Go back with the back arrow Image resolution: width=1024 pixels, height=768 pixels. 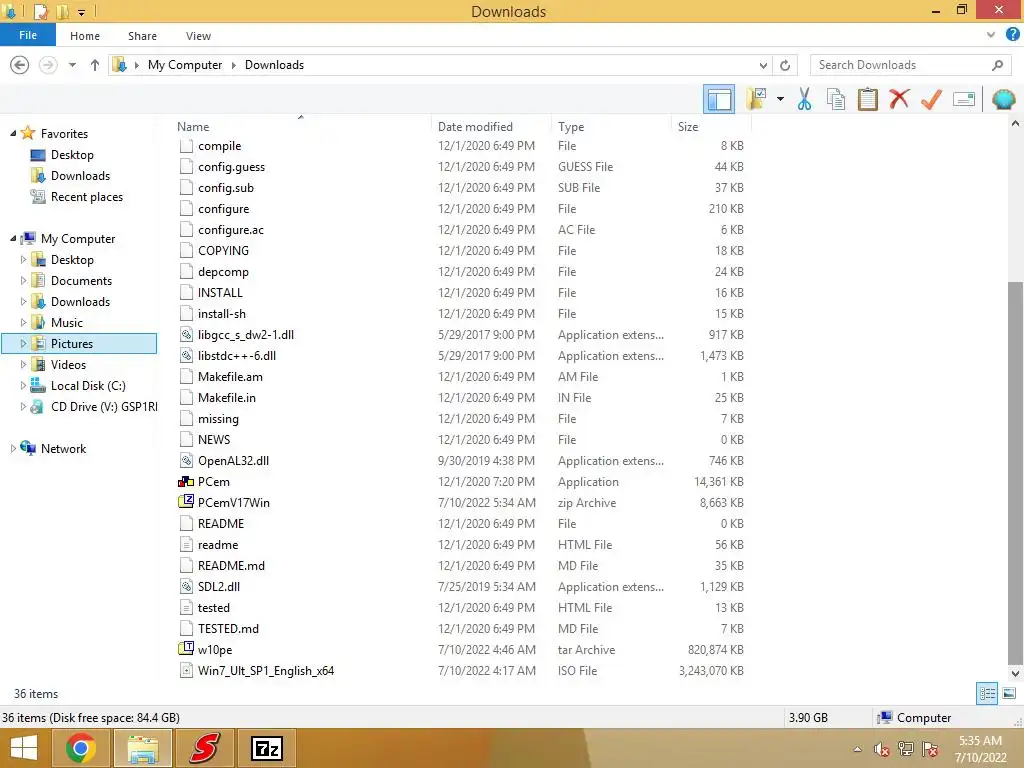[x=20, y=65]
